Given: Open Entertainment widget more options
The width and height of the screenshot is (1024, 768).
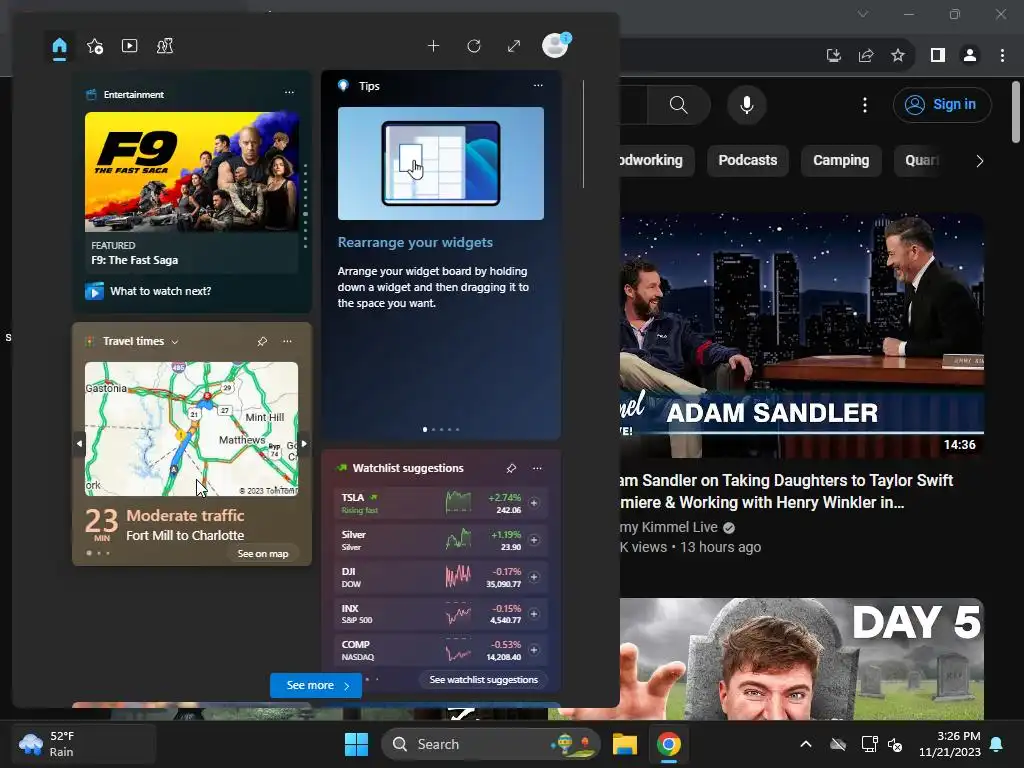Looking at the screenshot, I should coord(289,93).
